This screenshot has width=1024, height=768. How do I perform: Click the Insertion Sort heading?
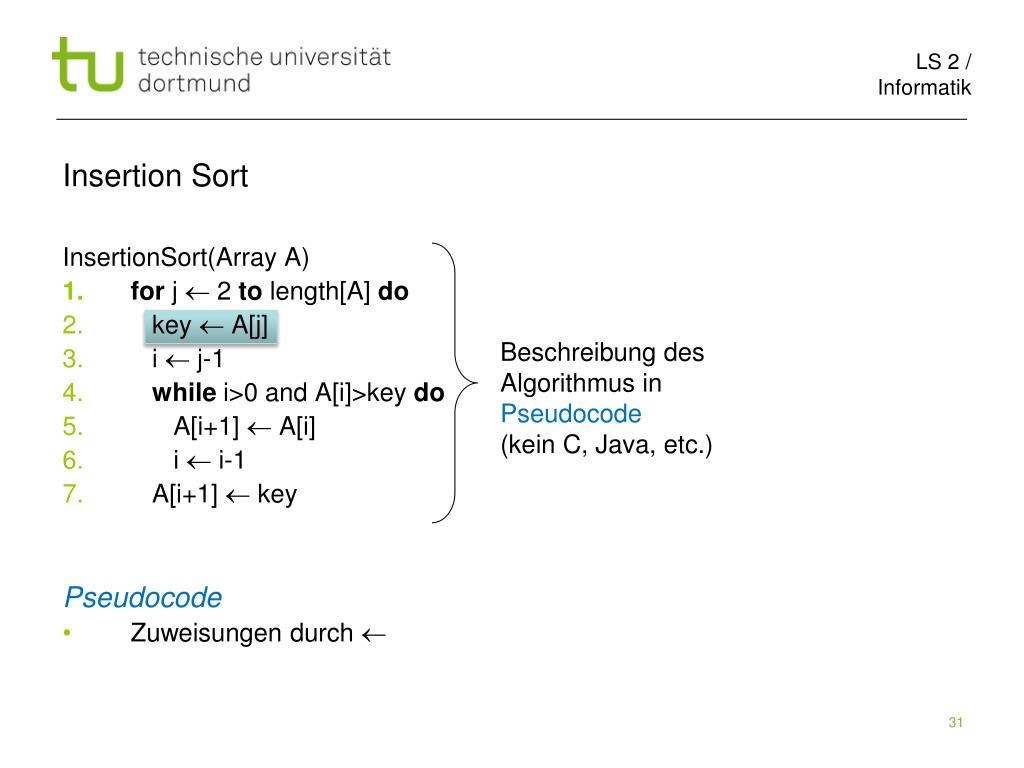pos(155,176)
